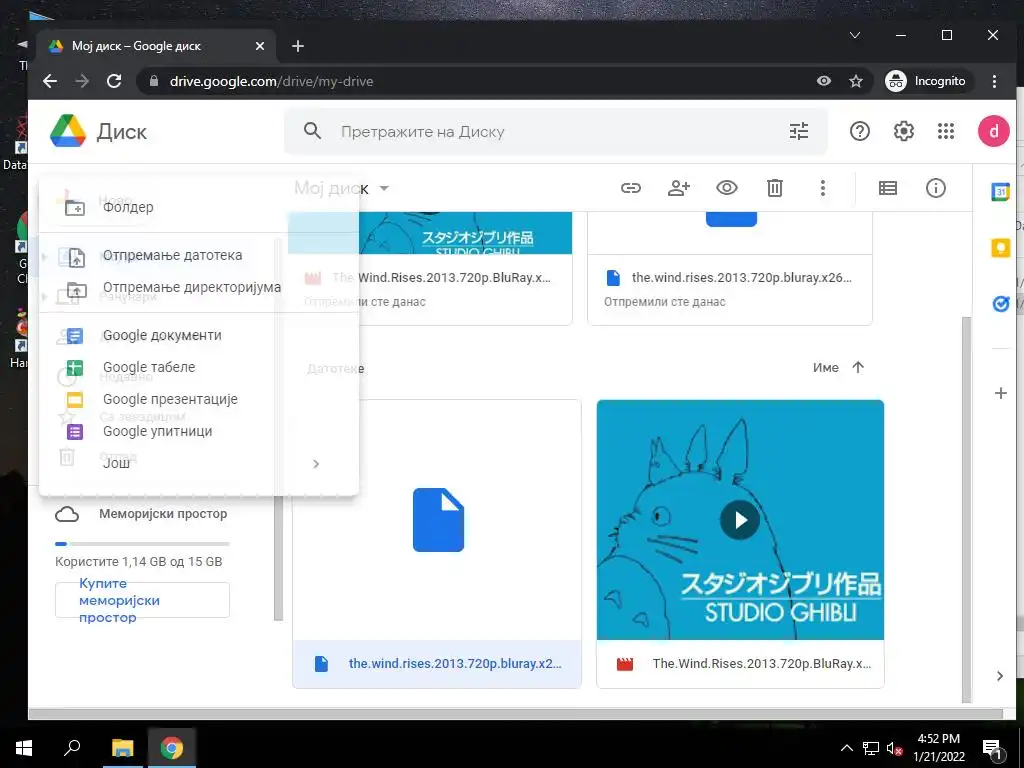Open more actions three dots in toolbar
Screen dimensions: 1024x768
coord(822,189)
